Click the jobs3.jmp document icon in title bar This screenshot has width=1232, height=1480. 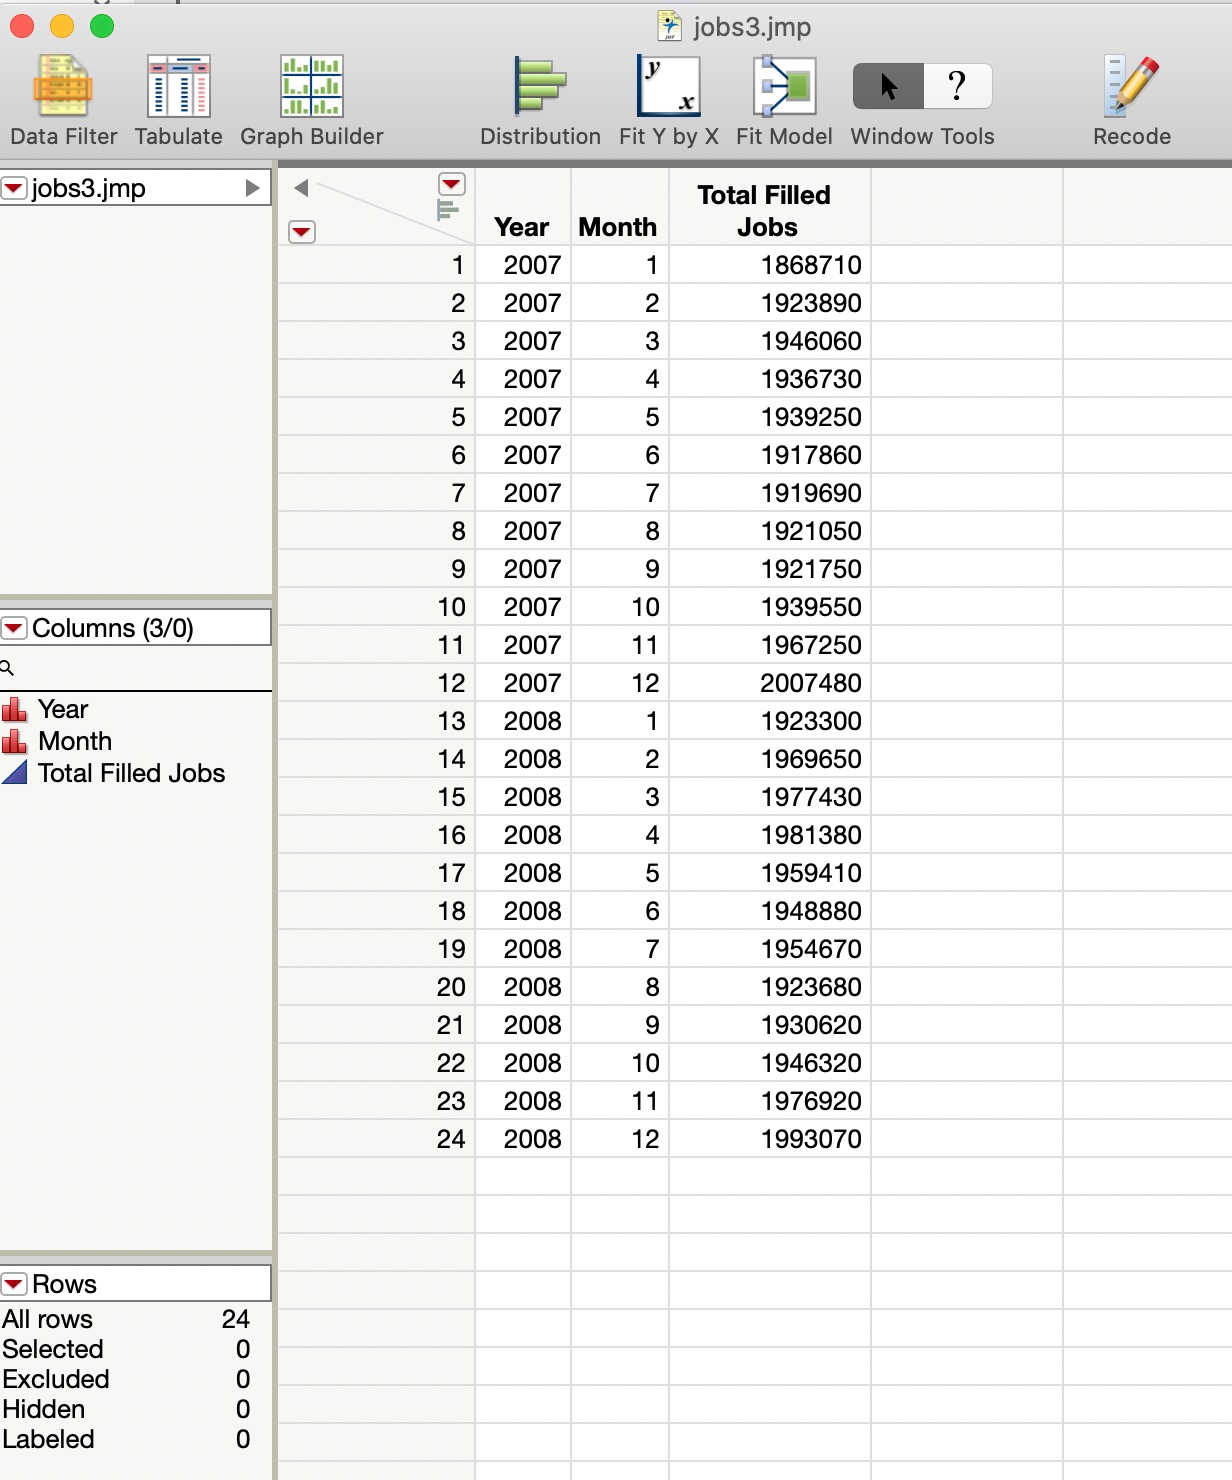click(x=669, y=26)
